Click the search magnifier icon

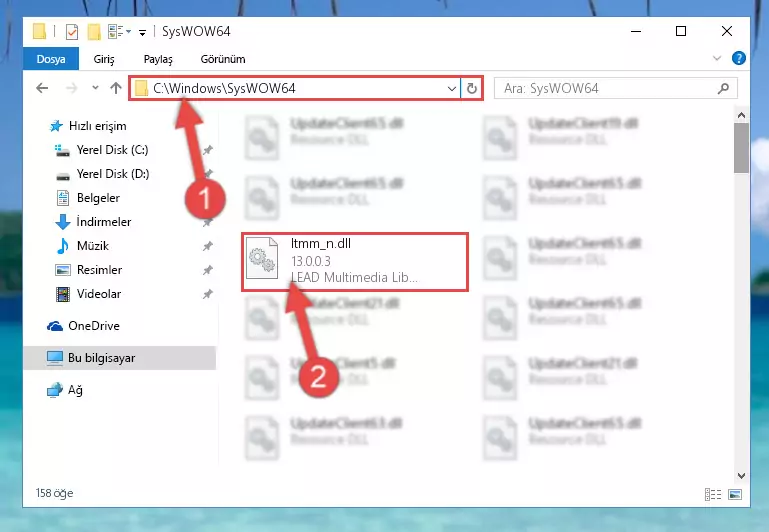click(723, 89)
